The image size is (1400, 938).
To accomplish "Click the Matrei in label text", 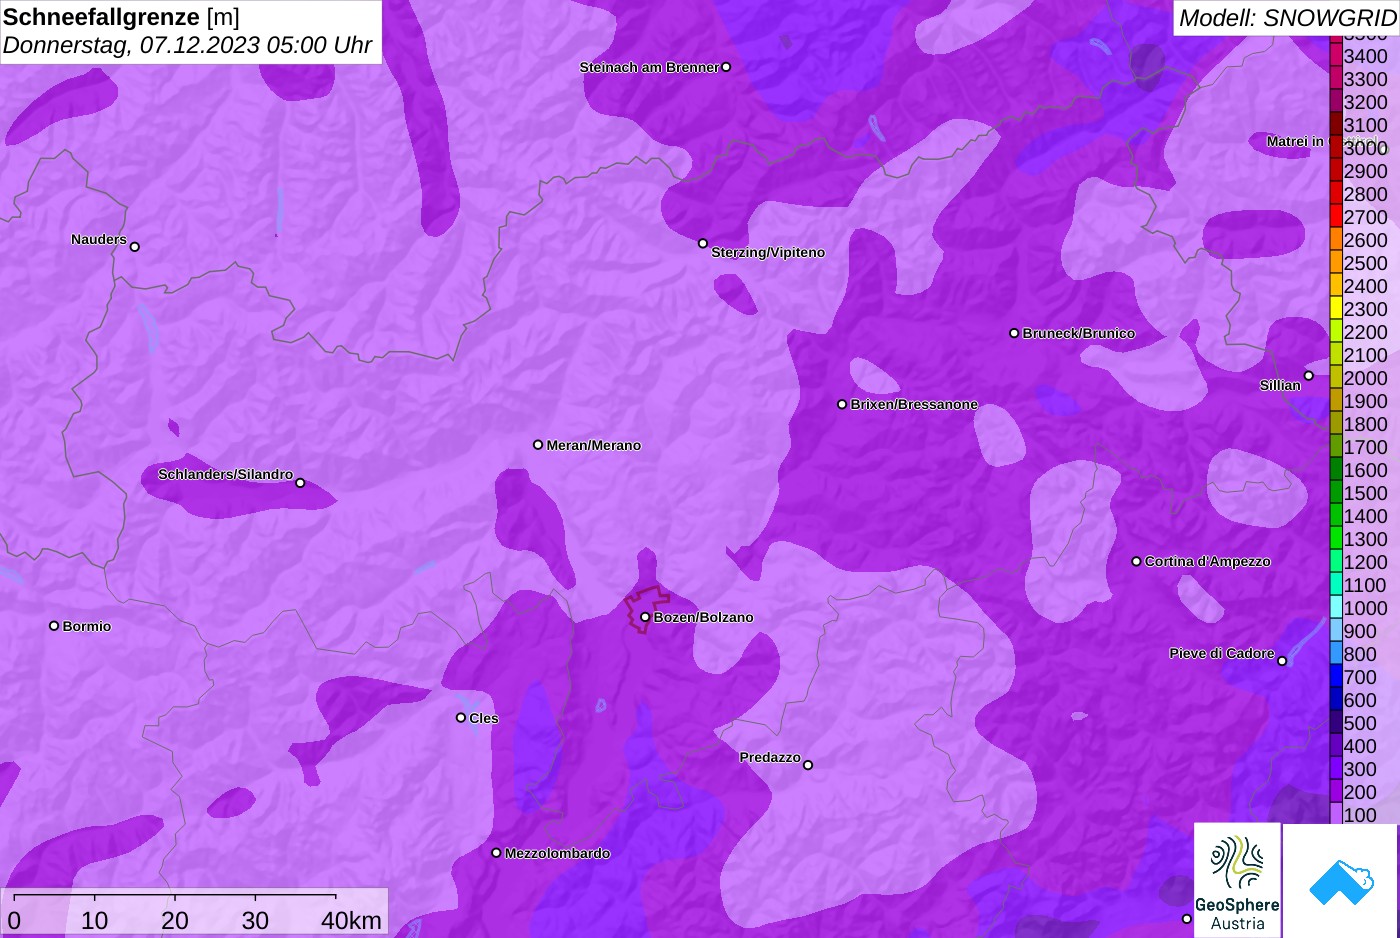I will pos(1295,141).
